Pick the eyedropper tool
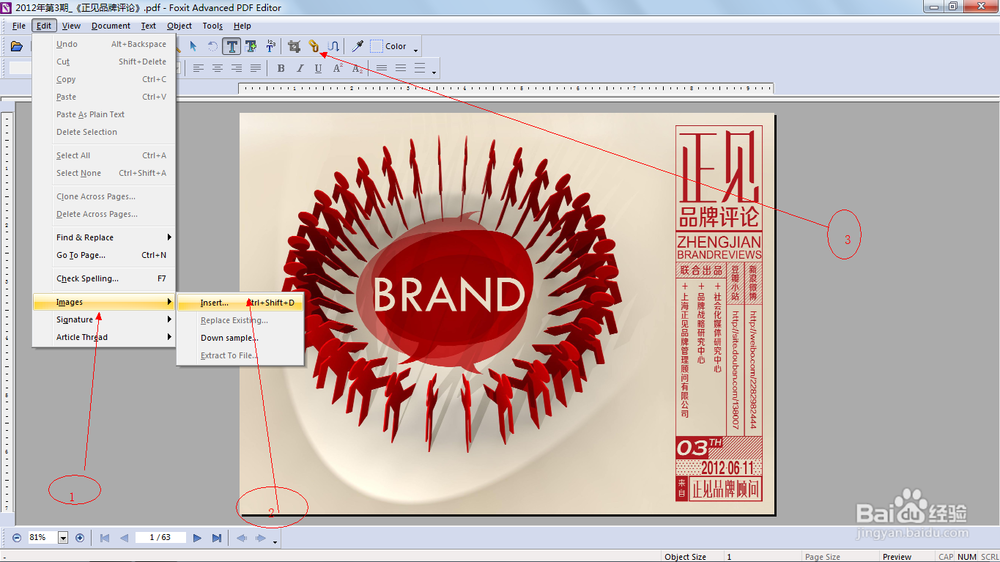Screen dimensions: 1000x562 tap(358, 47)
